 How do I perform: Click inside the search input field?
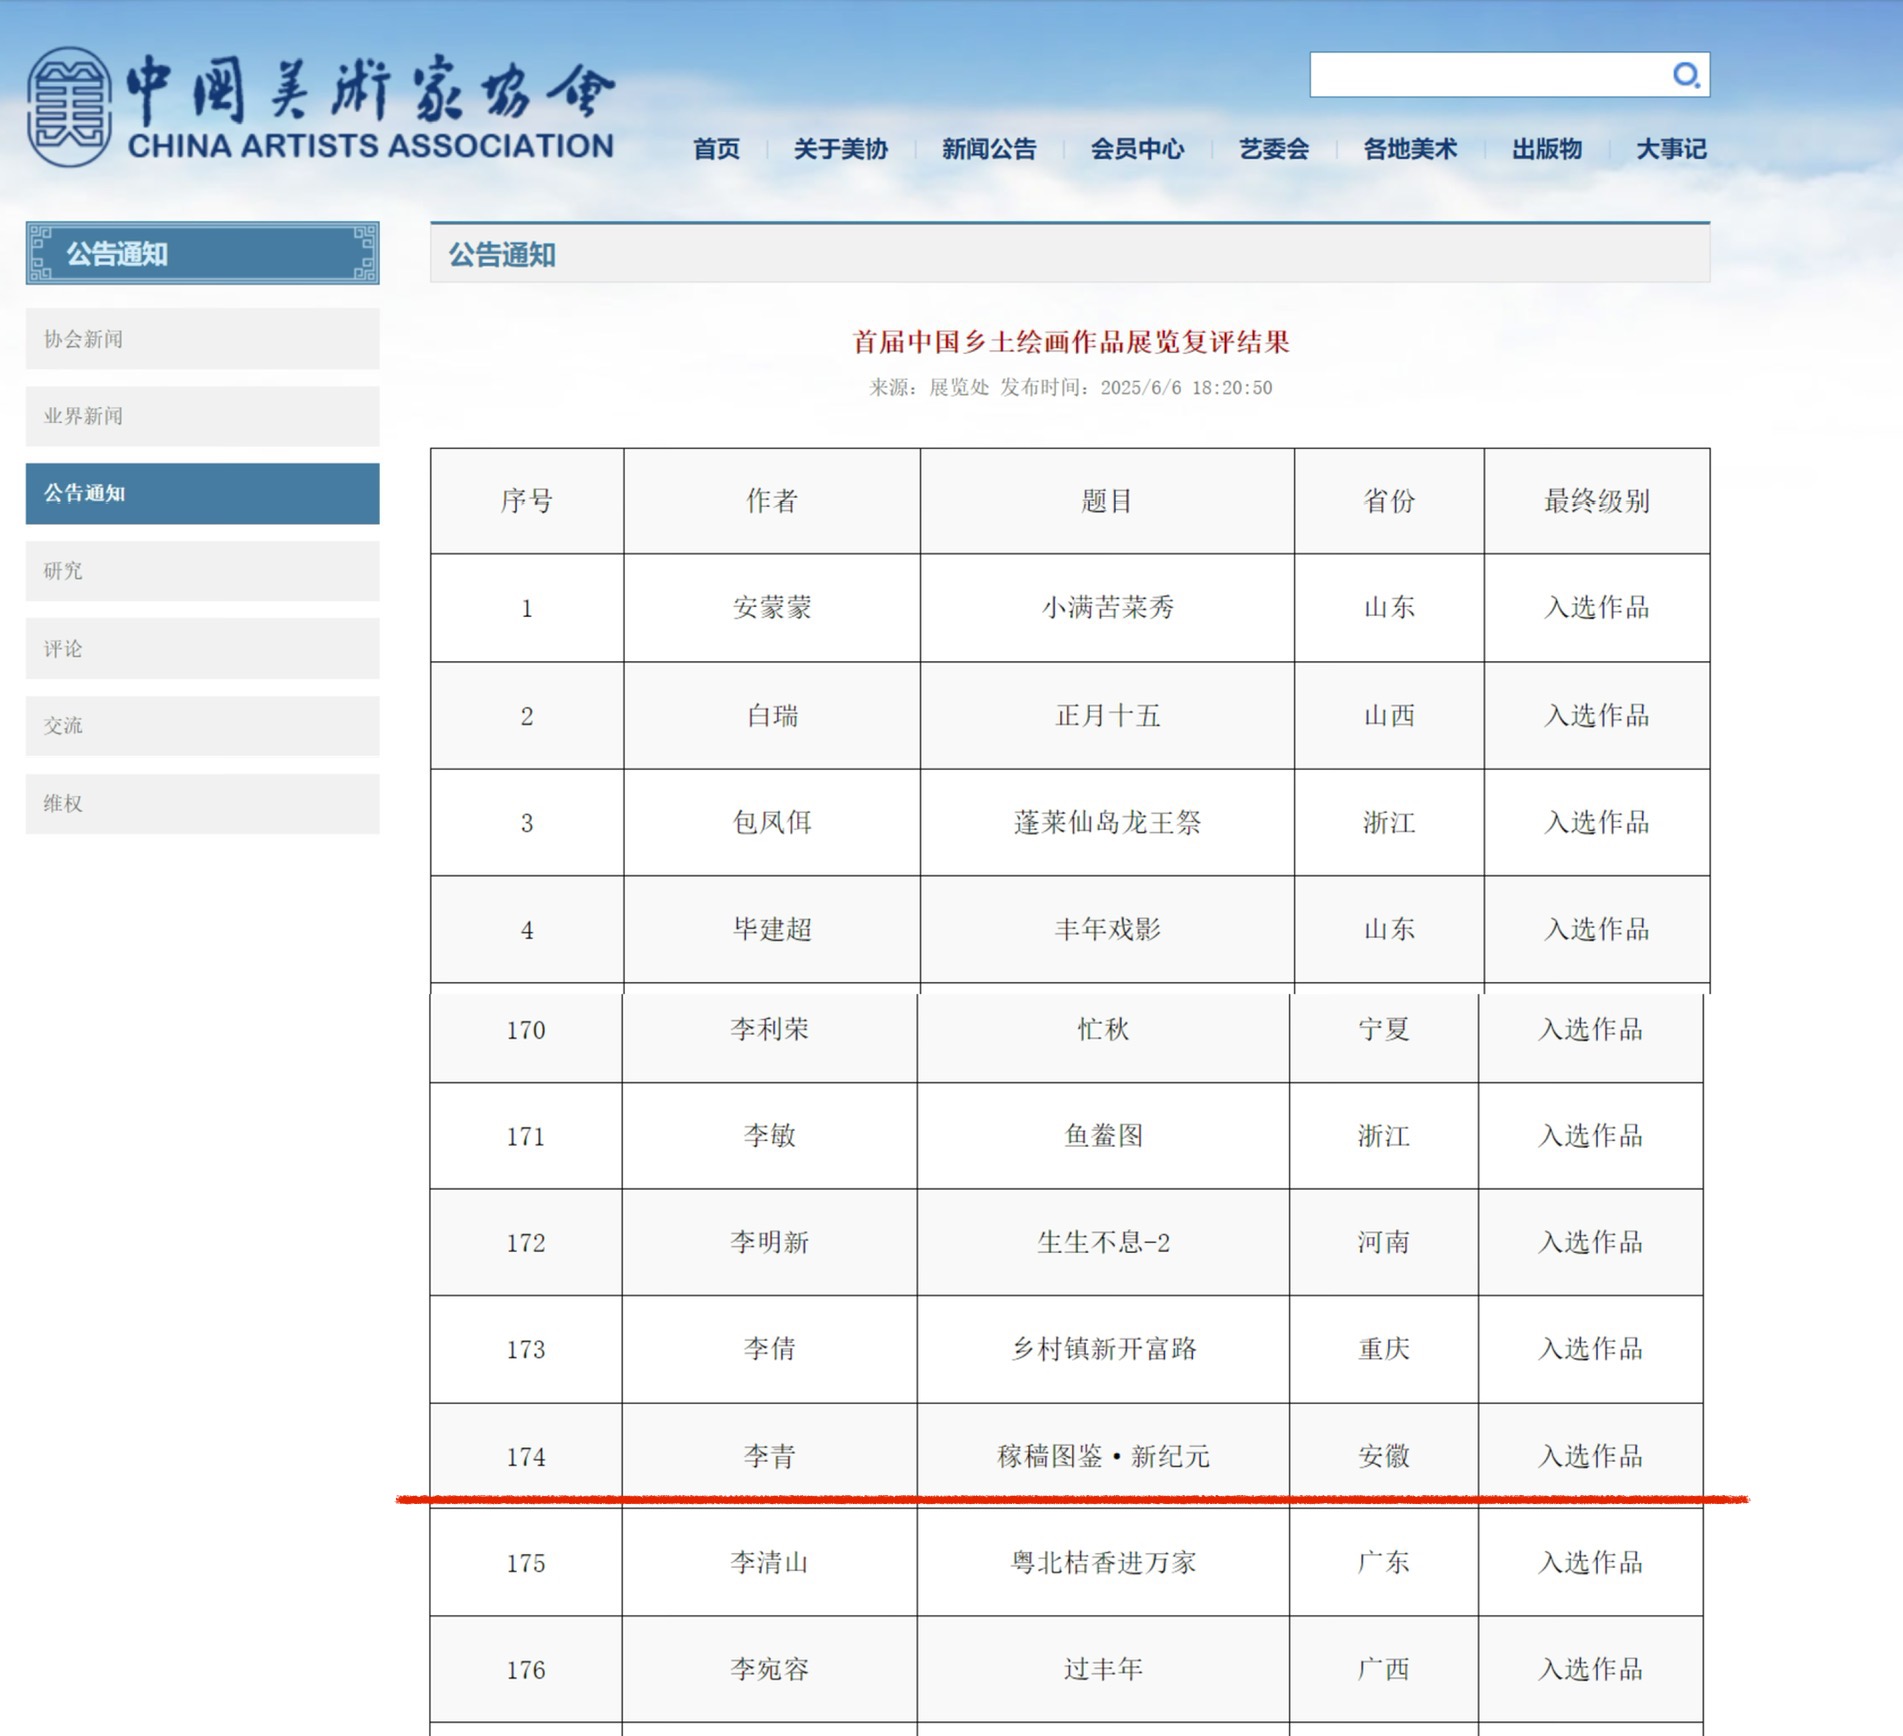click(x=1485, y=75)
